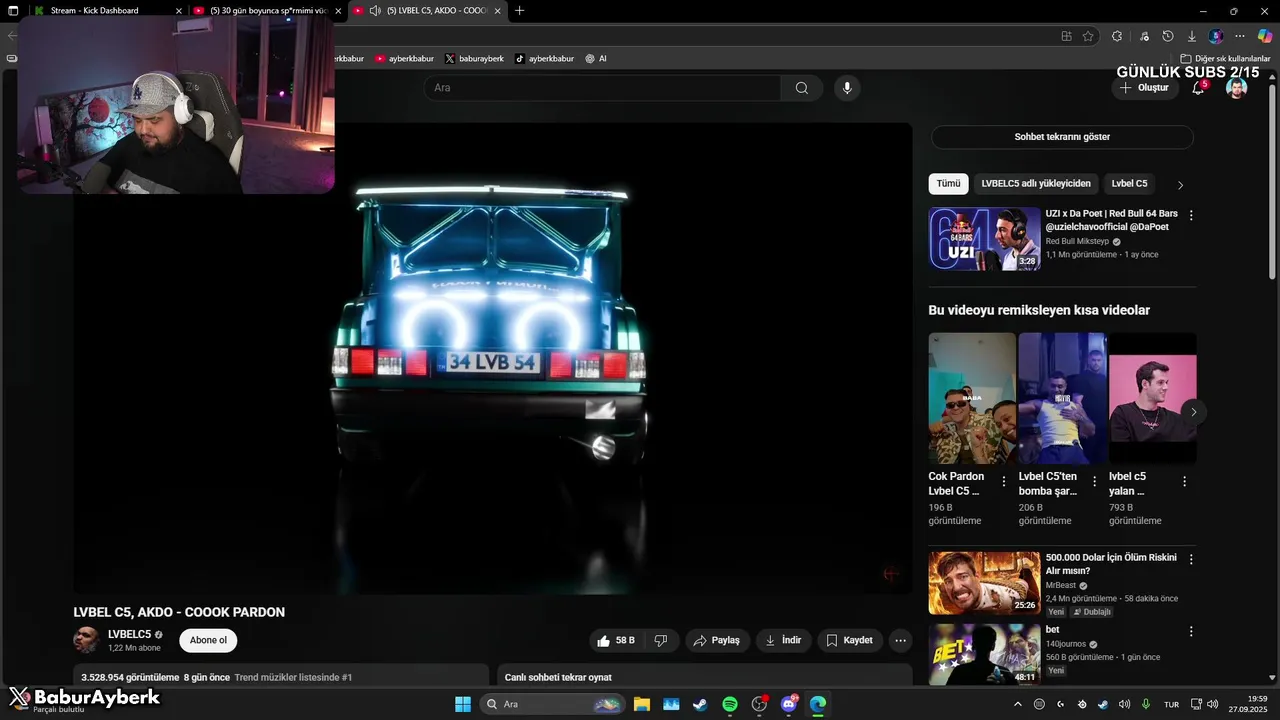Open options for Cok Pardon short

(x=1004, y=481)
